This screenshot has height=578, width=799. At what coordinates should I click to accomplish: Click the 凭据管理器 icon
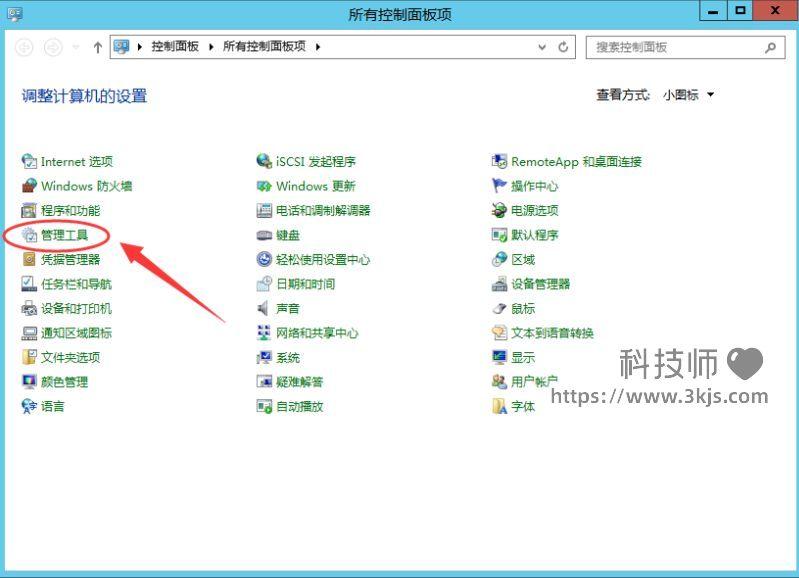(x=29, y=259)
